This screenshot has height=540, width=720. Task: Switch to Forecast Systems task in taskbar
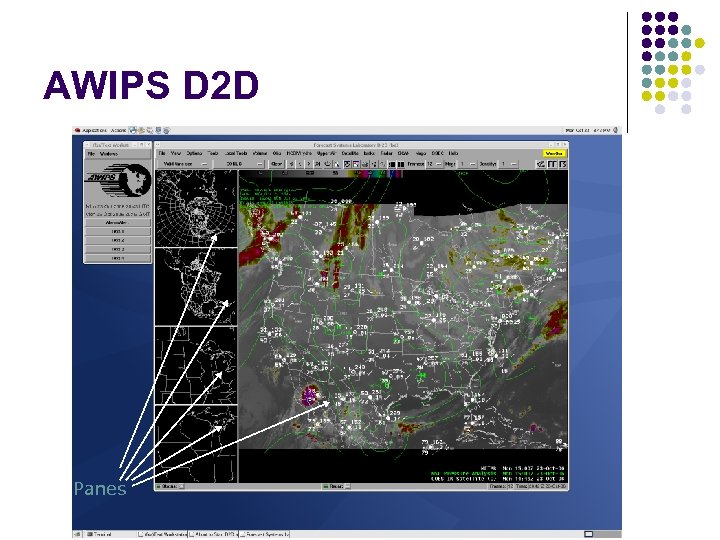265,534
